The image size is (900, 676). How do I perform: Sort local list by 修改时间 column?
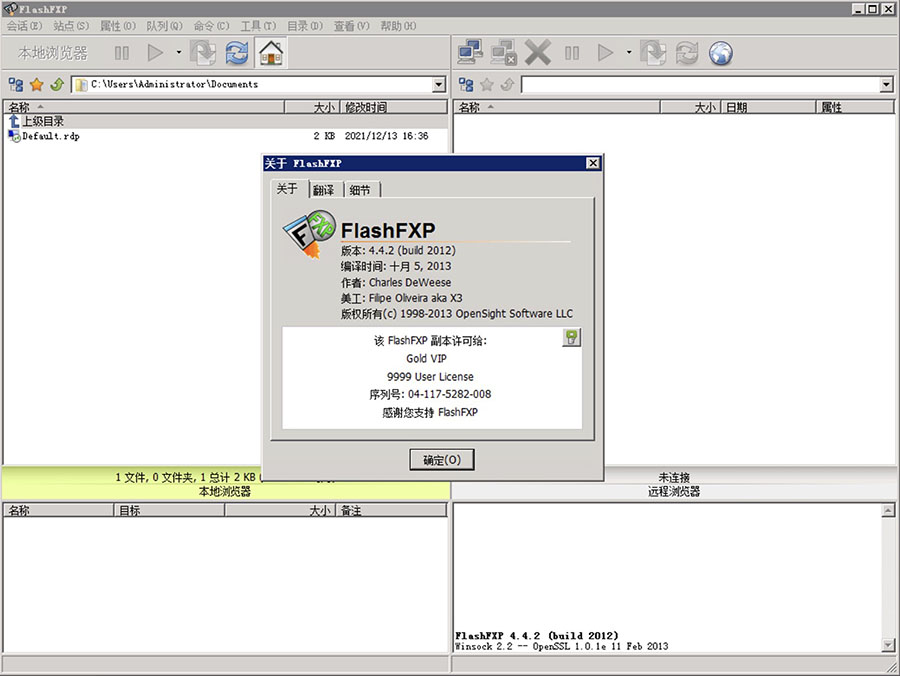tap(394, 107)
